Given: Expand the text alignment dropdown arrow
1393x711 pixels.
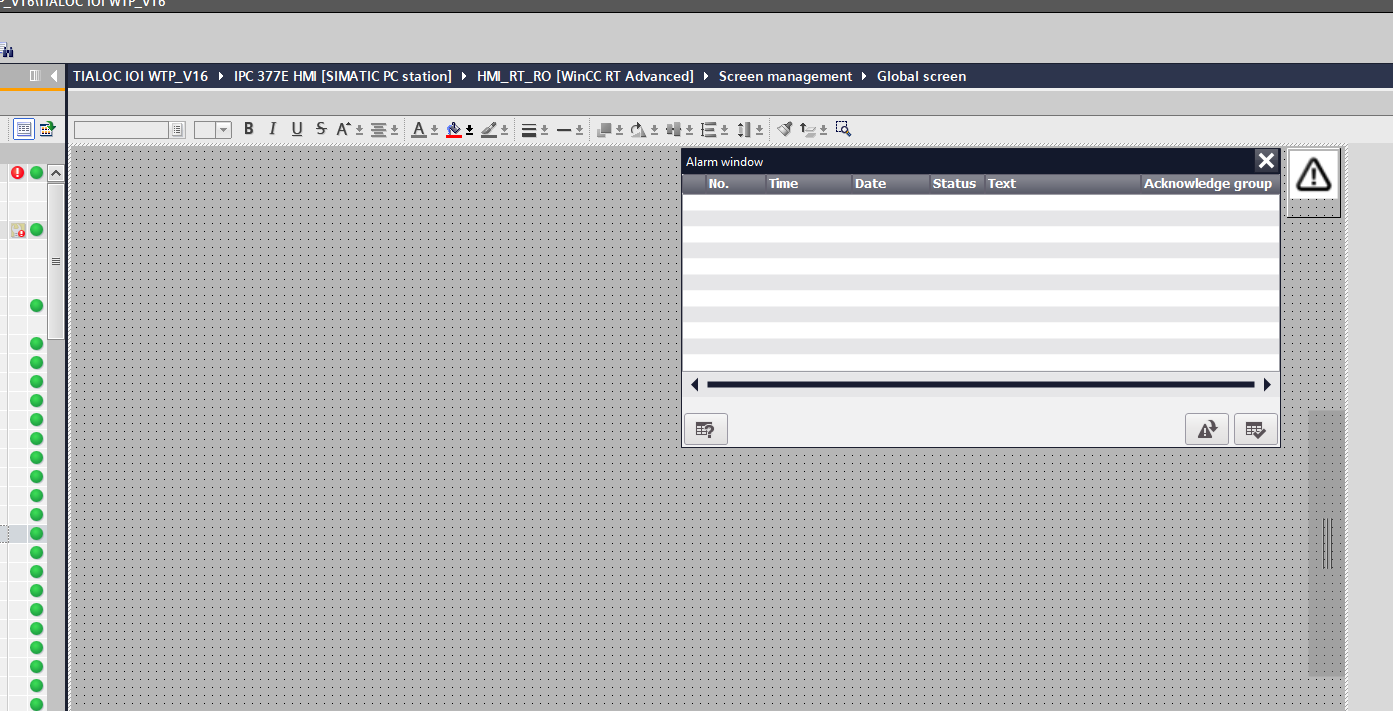Looking at the screenshot, I should pos(394,130).
